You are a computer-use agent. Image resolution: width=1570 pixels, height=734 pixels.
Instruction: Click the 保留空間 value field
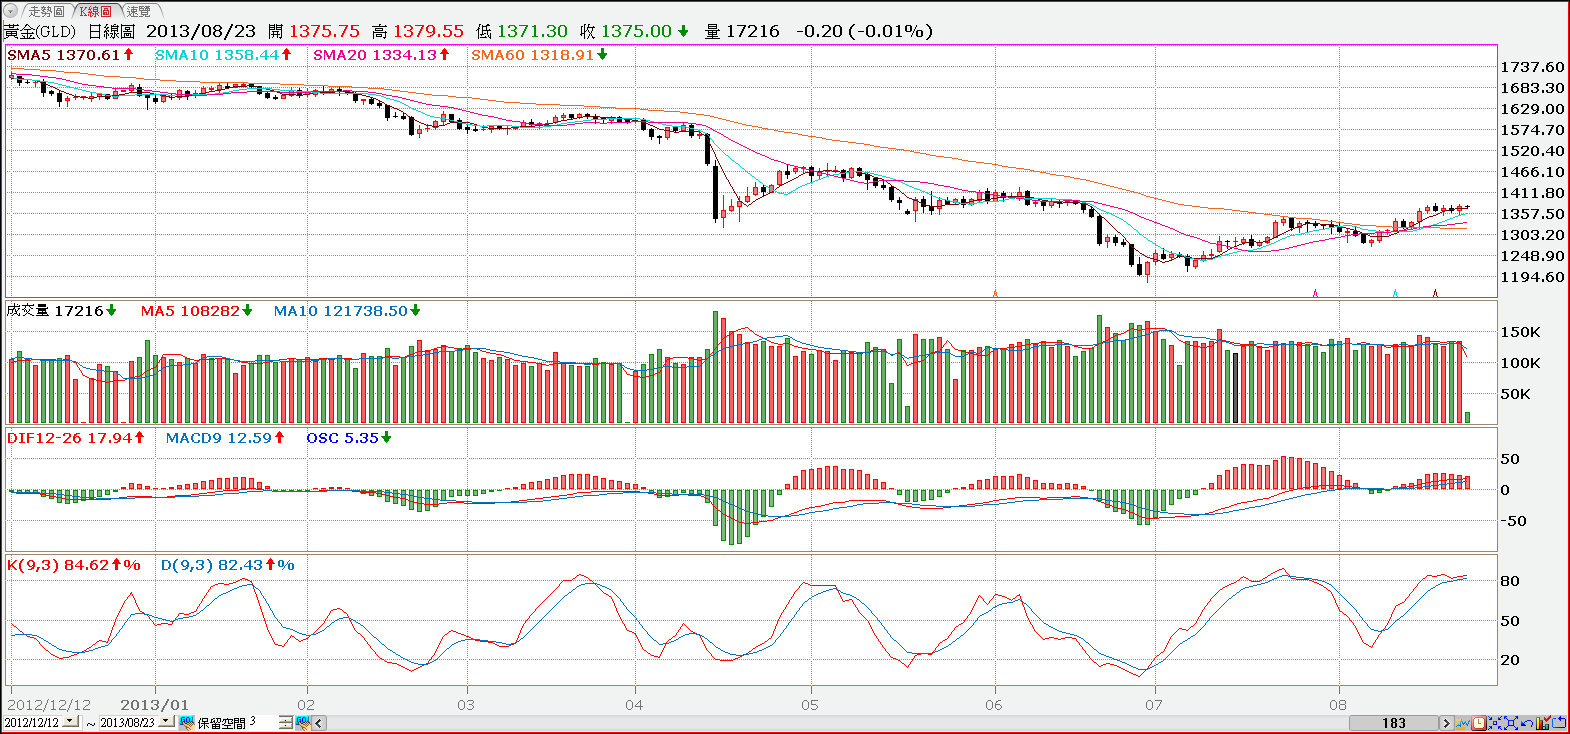(263, 722)
